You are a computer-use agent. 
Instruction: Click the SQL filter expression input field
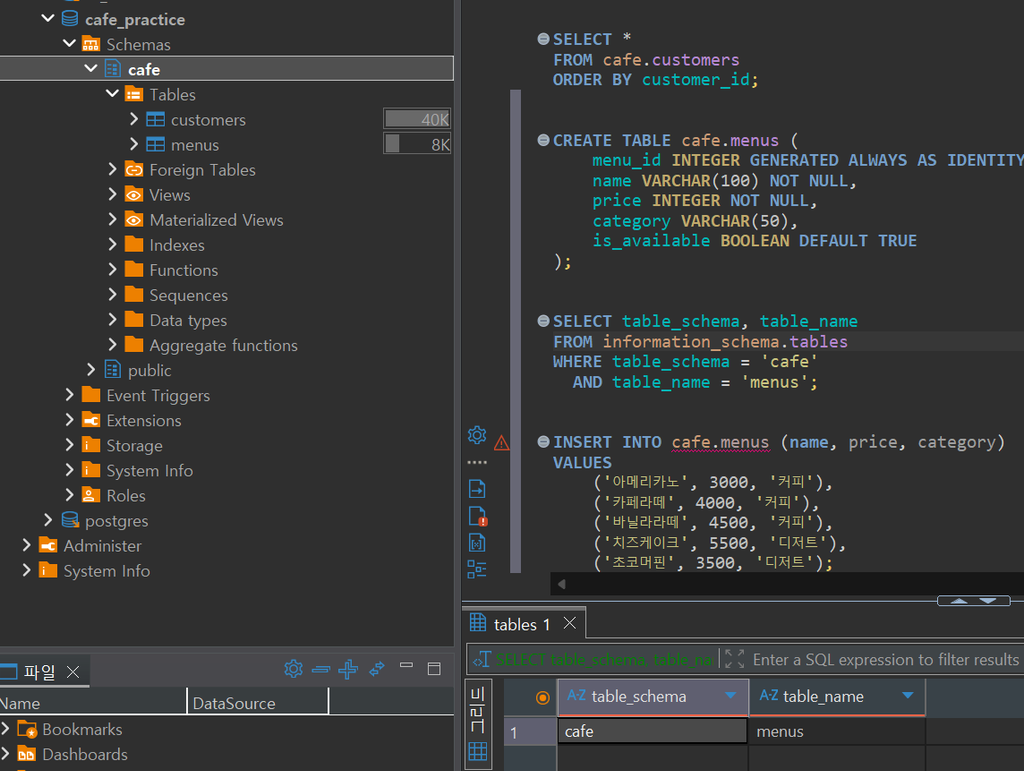click(887, 659)
